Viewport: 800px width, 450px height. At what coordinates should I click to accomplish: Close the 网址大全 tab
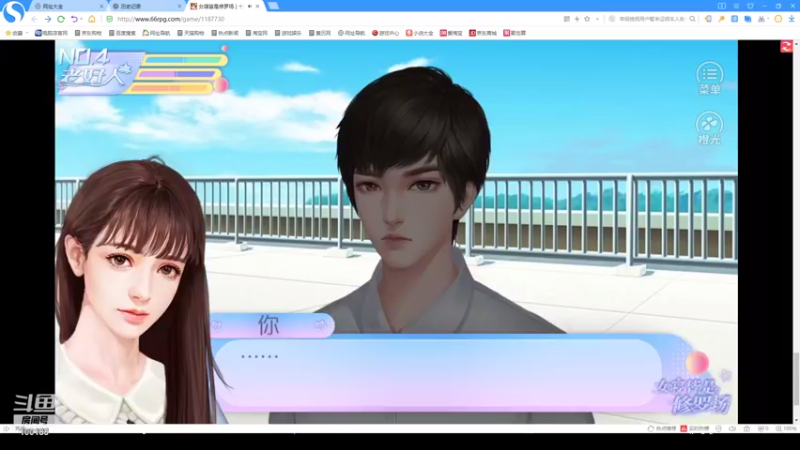102,6
